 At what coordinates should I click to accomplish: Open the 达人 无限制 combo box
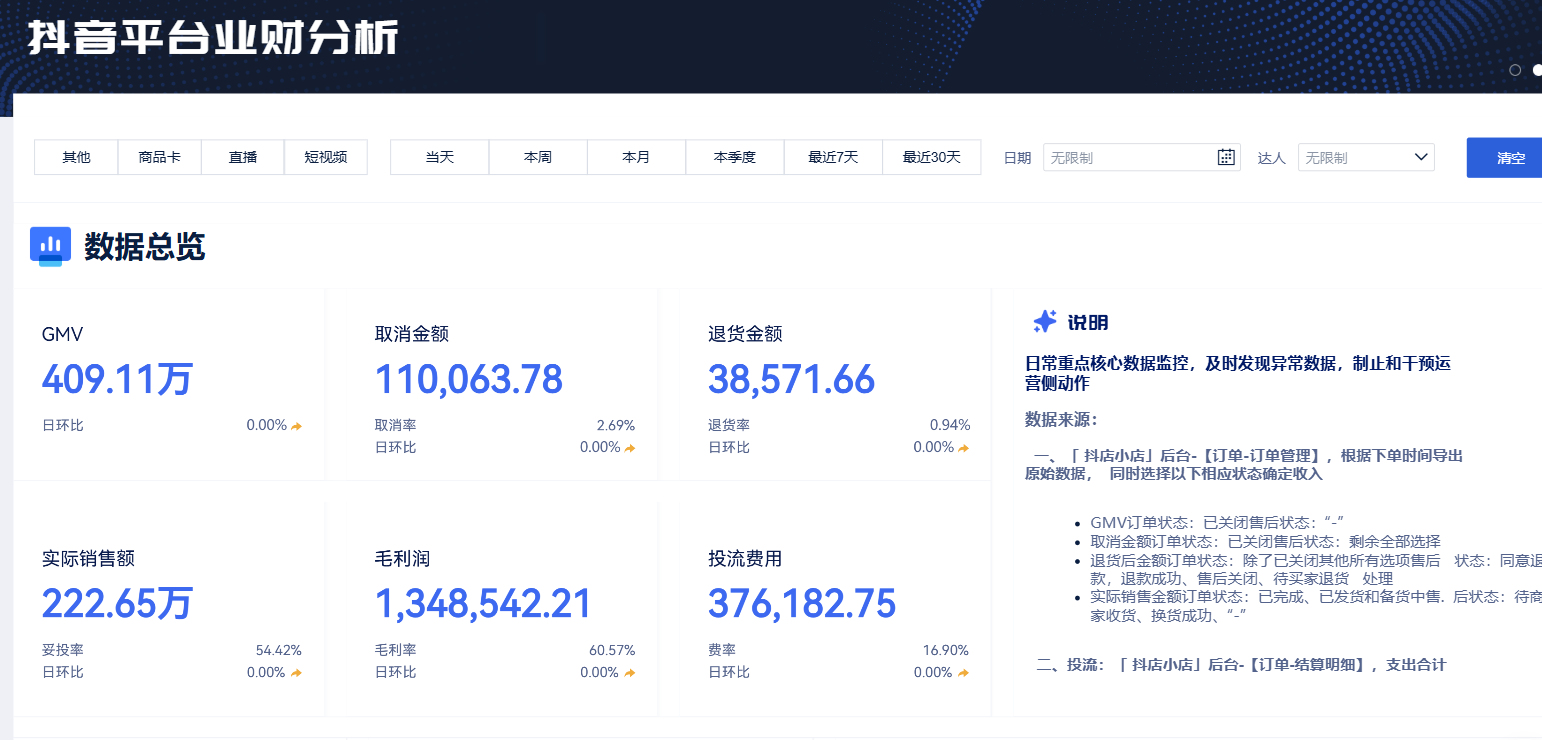click(x=1366, y=157)
